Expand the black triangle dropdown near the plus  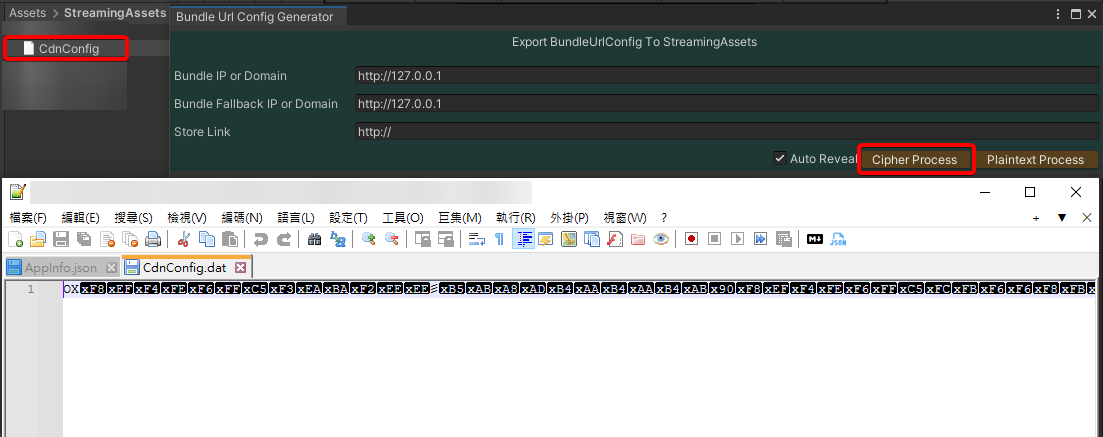click(1062, 217)
